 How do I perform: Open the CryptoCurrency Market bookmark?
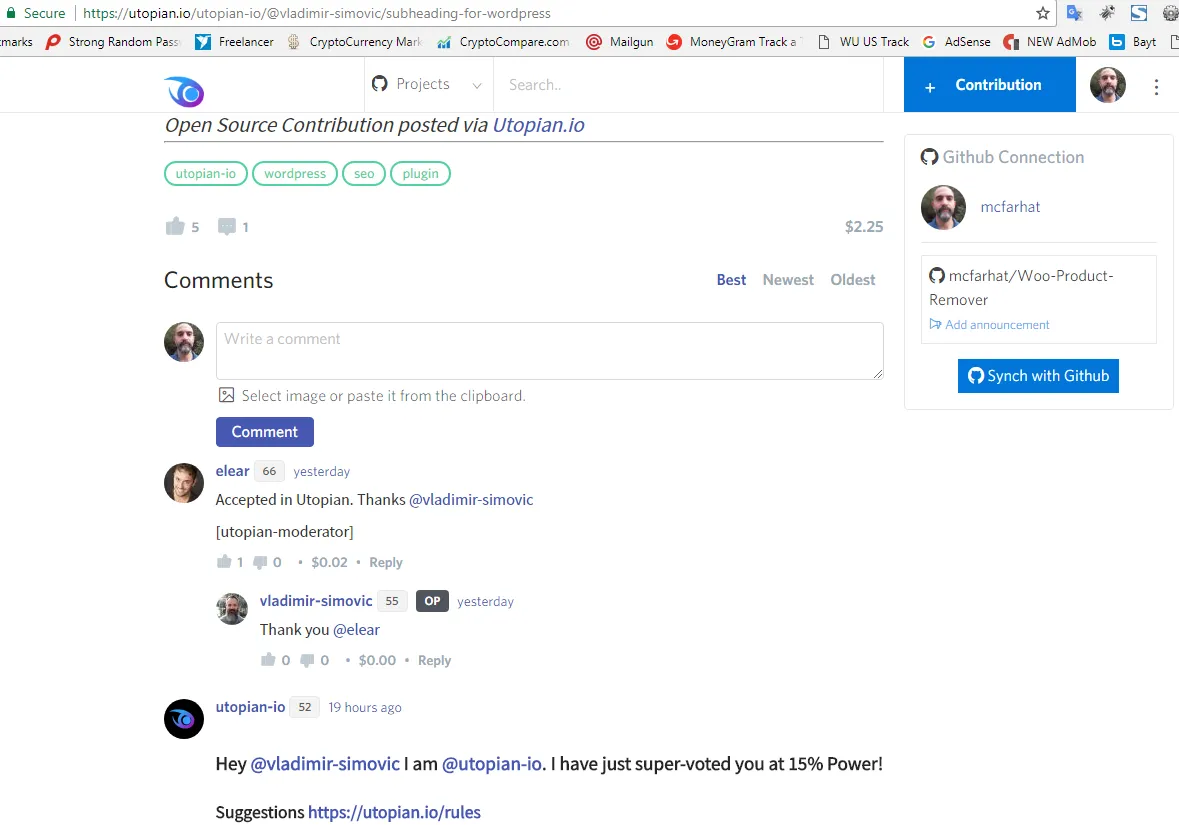coord(354,41)
